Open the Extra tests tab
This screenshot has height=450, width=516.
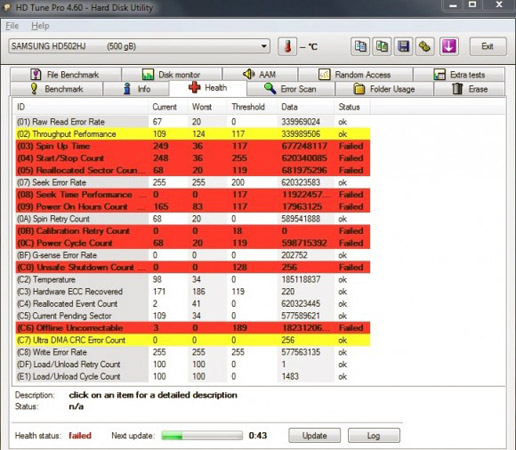pos(459,74)
